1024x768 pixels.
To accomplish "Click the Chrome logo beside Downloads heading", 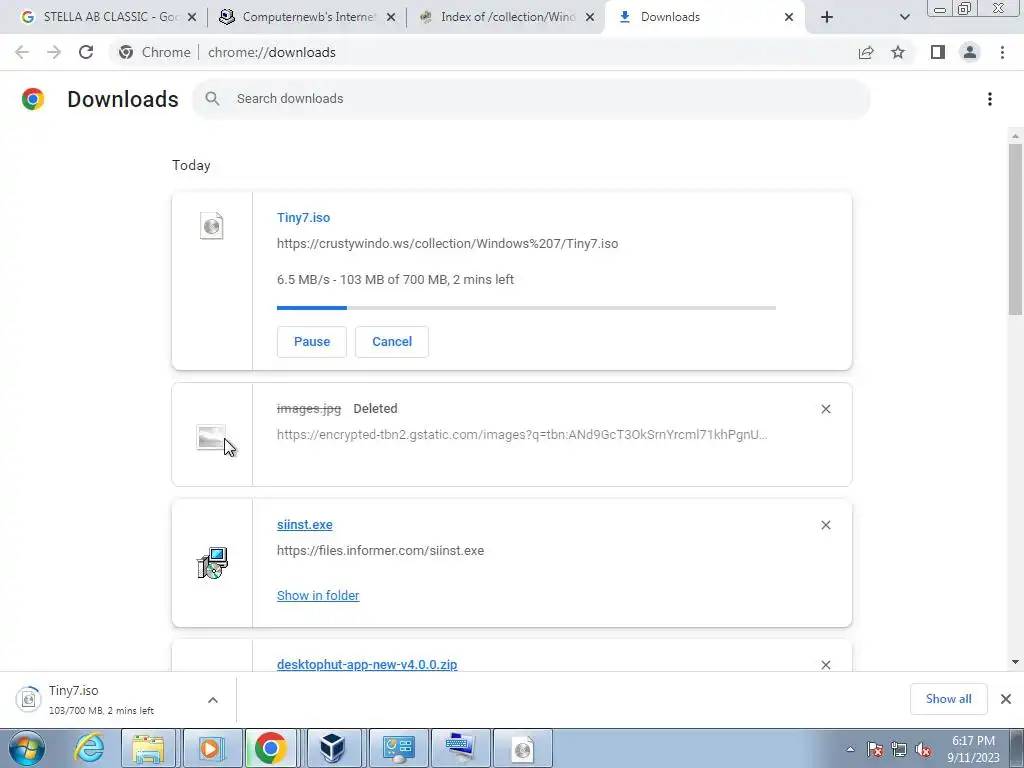I will point(33,99).
